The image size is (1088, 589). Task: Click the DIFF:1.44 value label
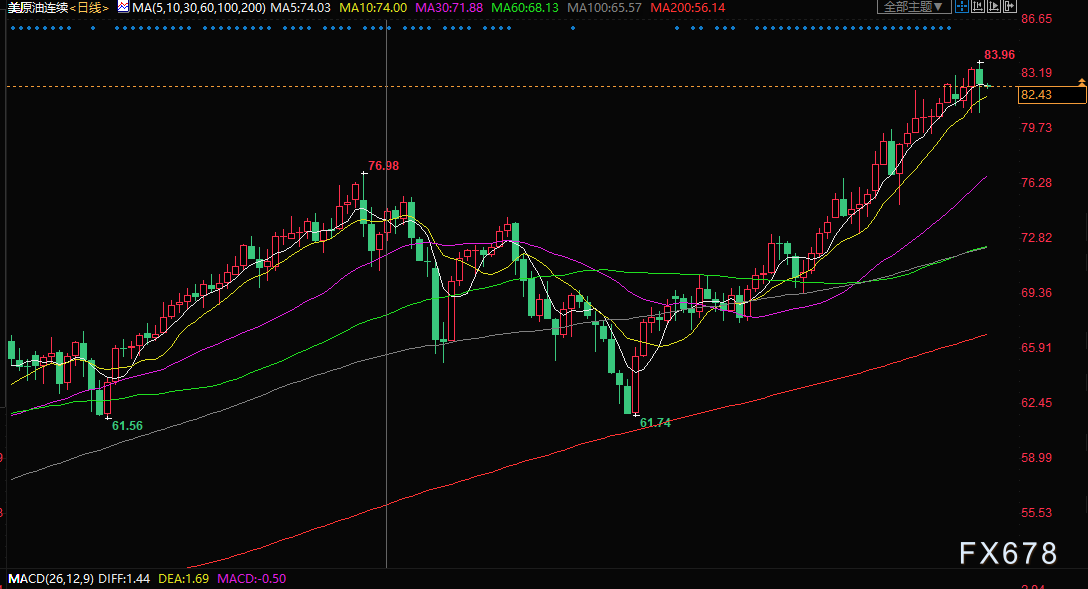124,579
